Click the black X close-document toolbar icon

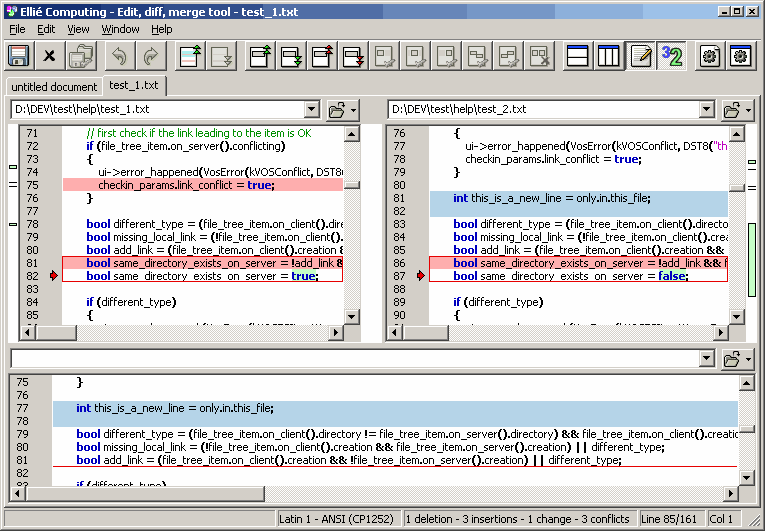point(49,56)
